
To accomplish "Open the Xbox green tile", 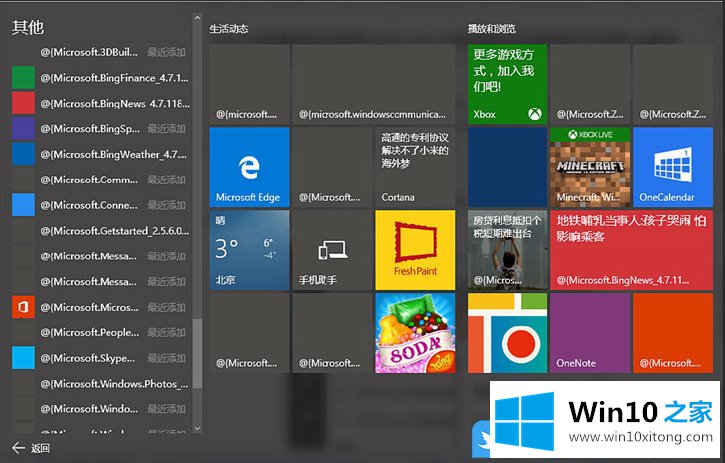I will point(507,84).
